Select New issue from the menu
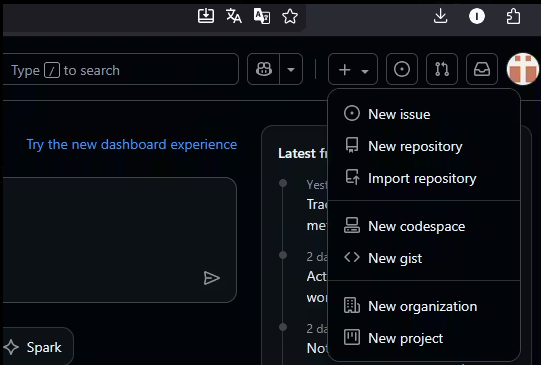 (424, 114)
